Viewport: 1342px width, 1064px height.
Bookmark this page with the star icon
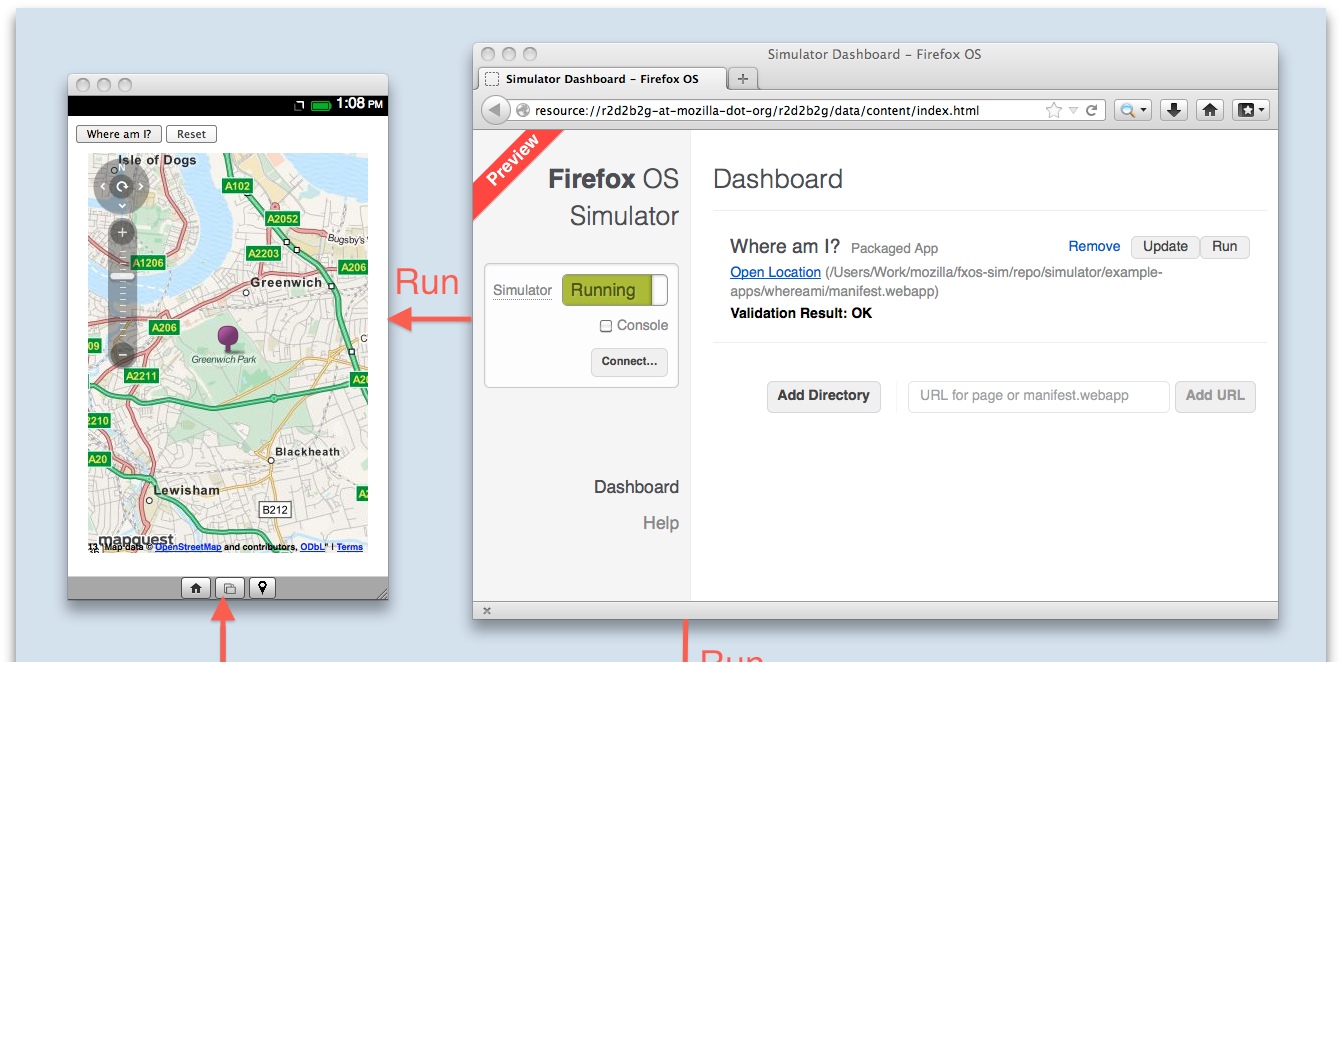[1053, 110]
